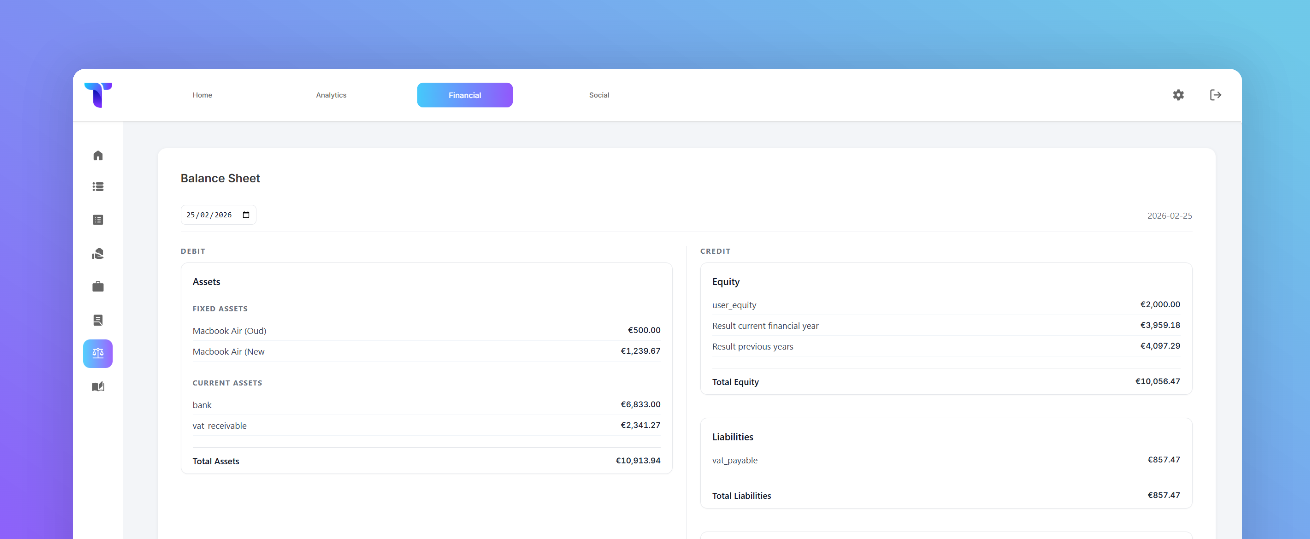Select the table ledger sidebar icon
Viewport: 1310px width, 539px height.
(x=98, y=220)
